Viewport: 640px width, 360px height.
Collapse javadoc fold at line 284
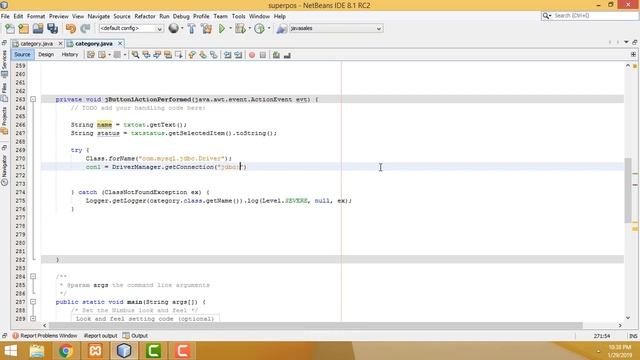click(33, 276)
